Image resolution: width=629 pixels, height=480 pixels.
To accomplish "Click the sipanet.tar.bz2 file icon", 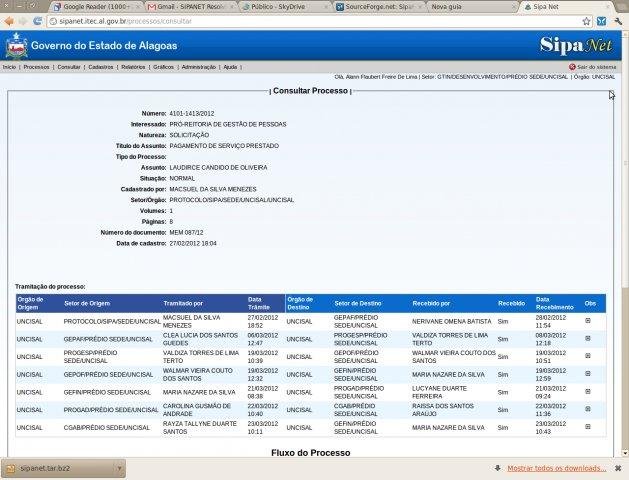I will [x=11, y=468].
